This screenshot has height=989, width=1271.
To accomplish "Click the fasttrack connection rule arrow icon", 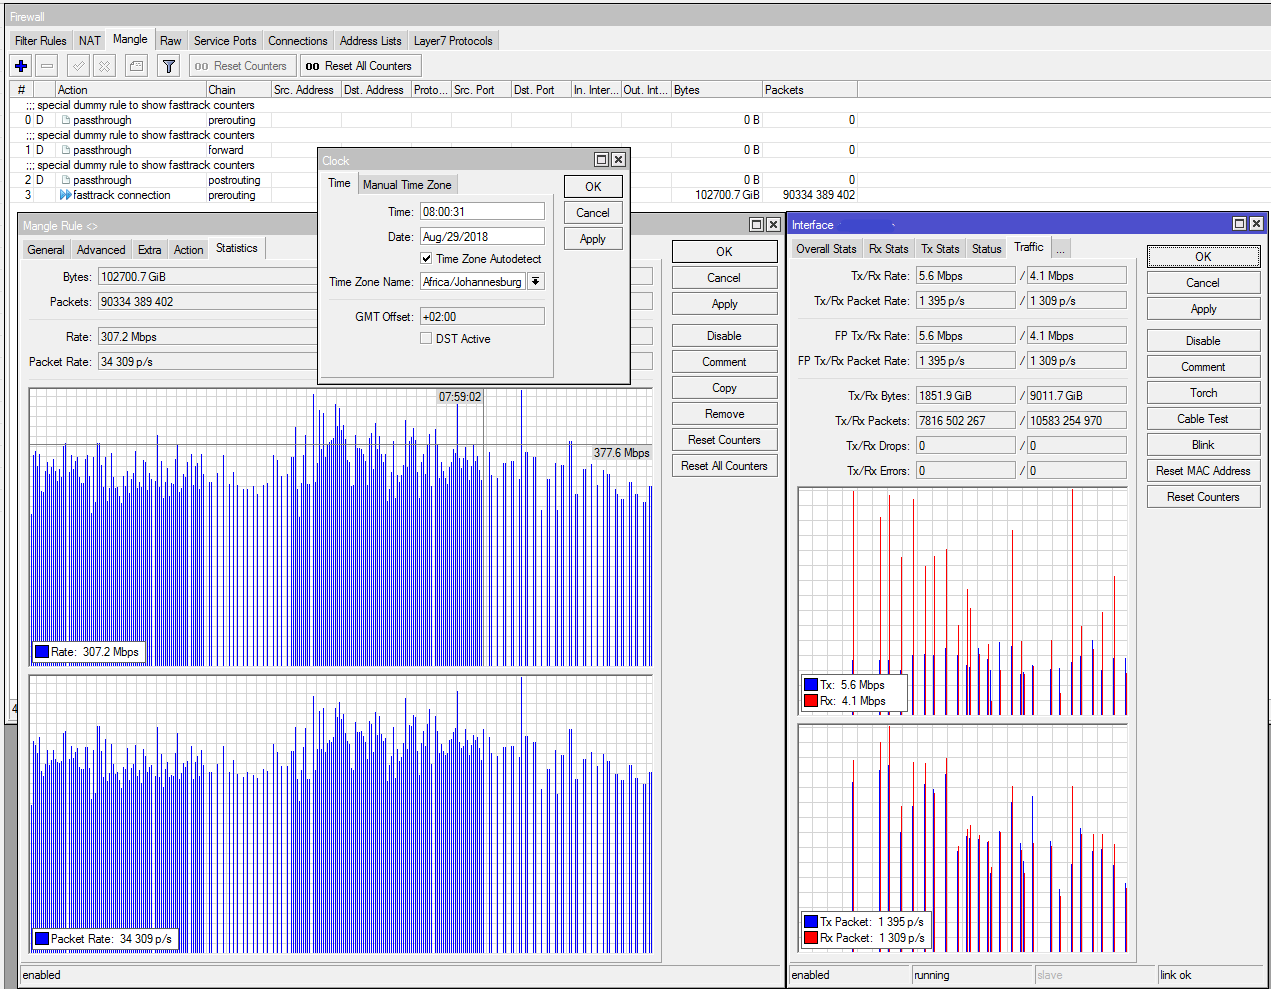I will coord(65,195).
